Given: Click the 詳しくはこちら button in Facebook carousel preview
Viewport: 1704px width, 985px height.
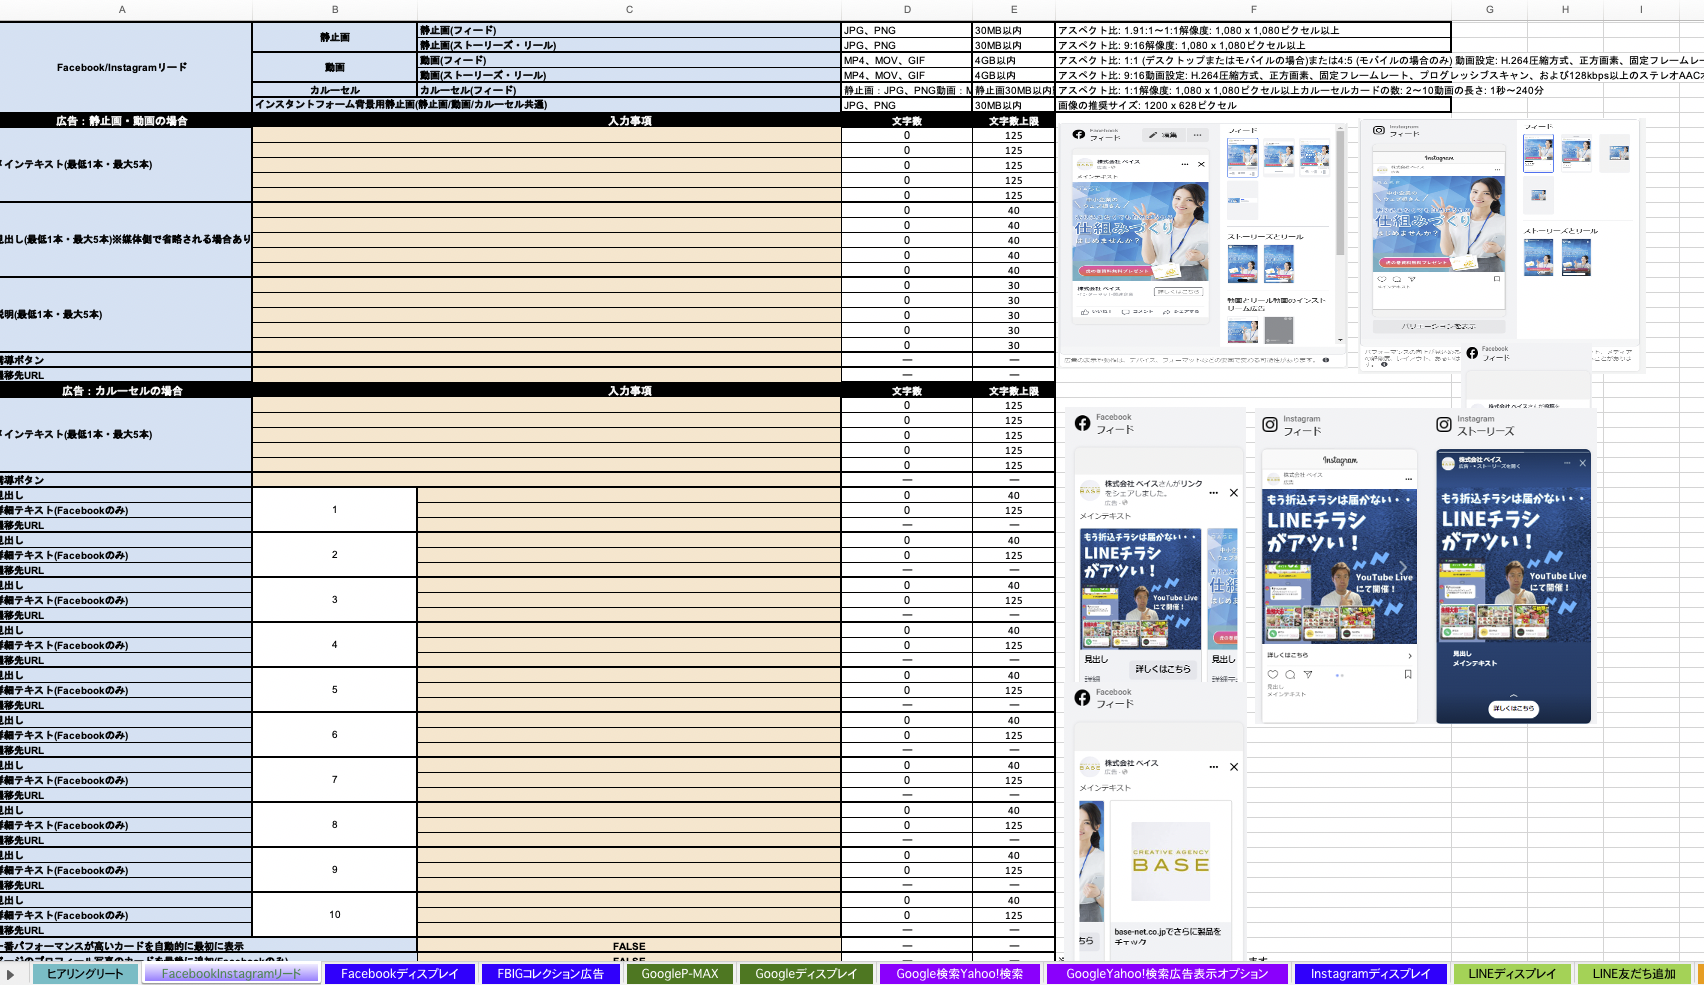Looking at the screenshot, I should point(1163,669).
